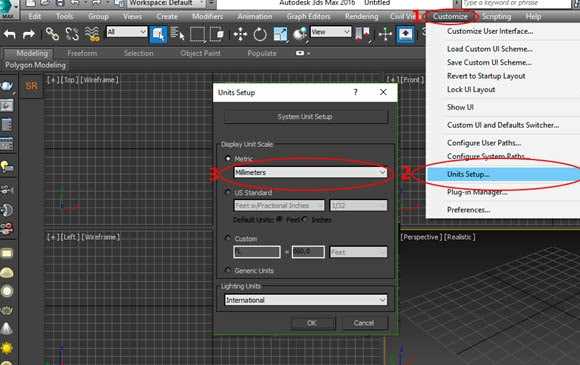Image resolution: width=580 pixels, height=365 pixels.
Task: Click the Use Pivot Point Center icon
Action: [363, 34]
